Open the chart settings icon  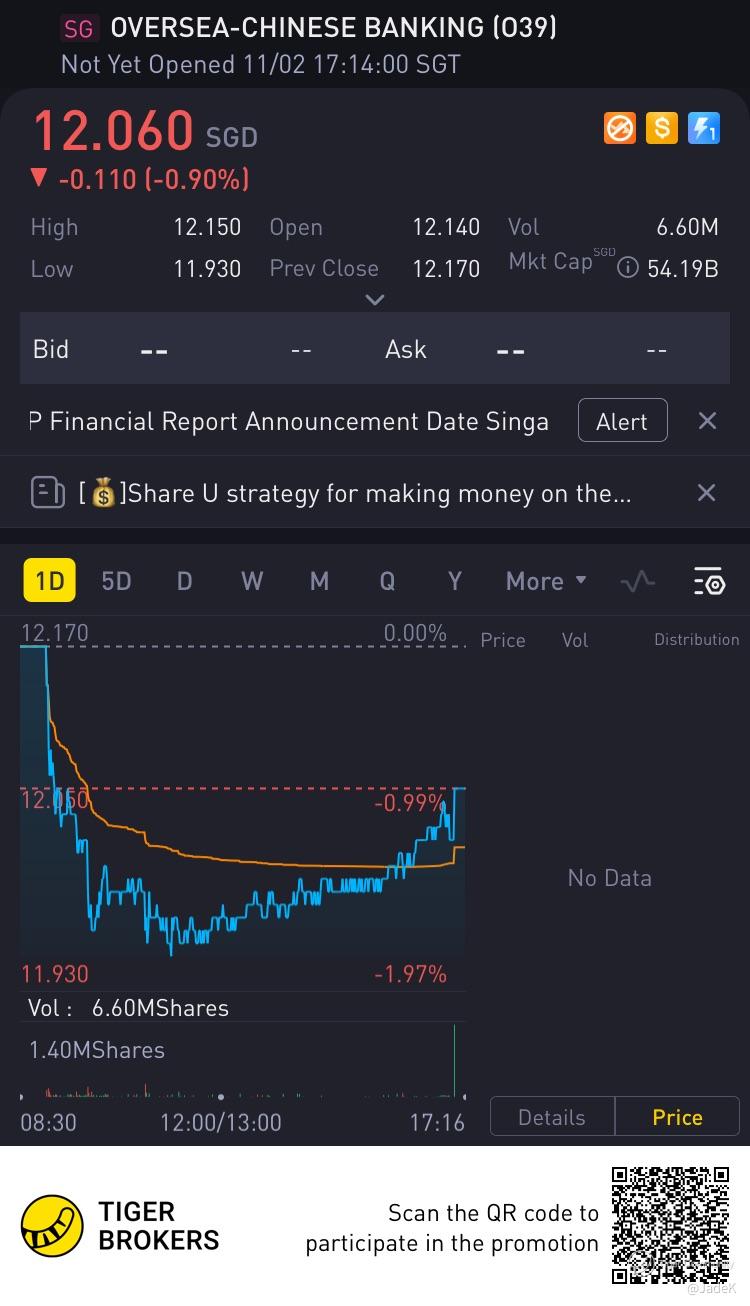point(708,581)
